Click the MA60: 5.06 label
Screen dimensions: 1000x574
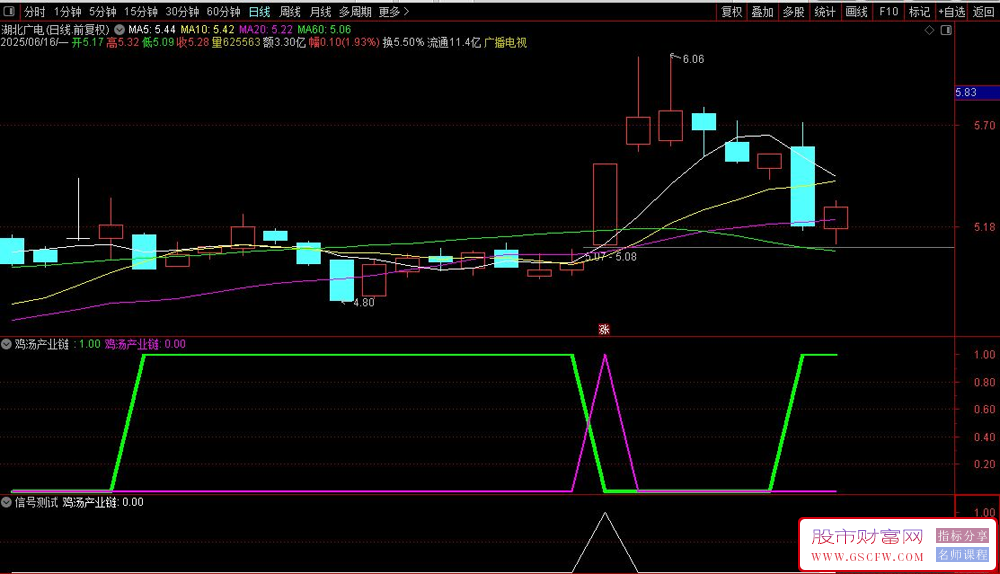324,29
